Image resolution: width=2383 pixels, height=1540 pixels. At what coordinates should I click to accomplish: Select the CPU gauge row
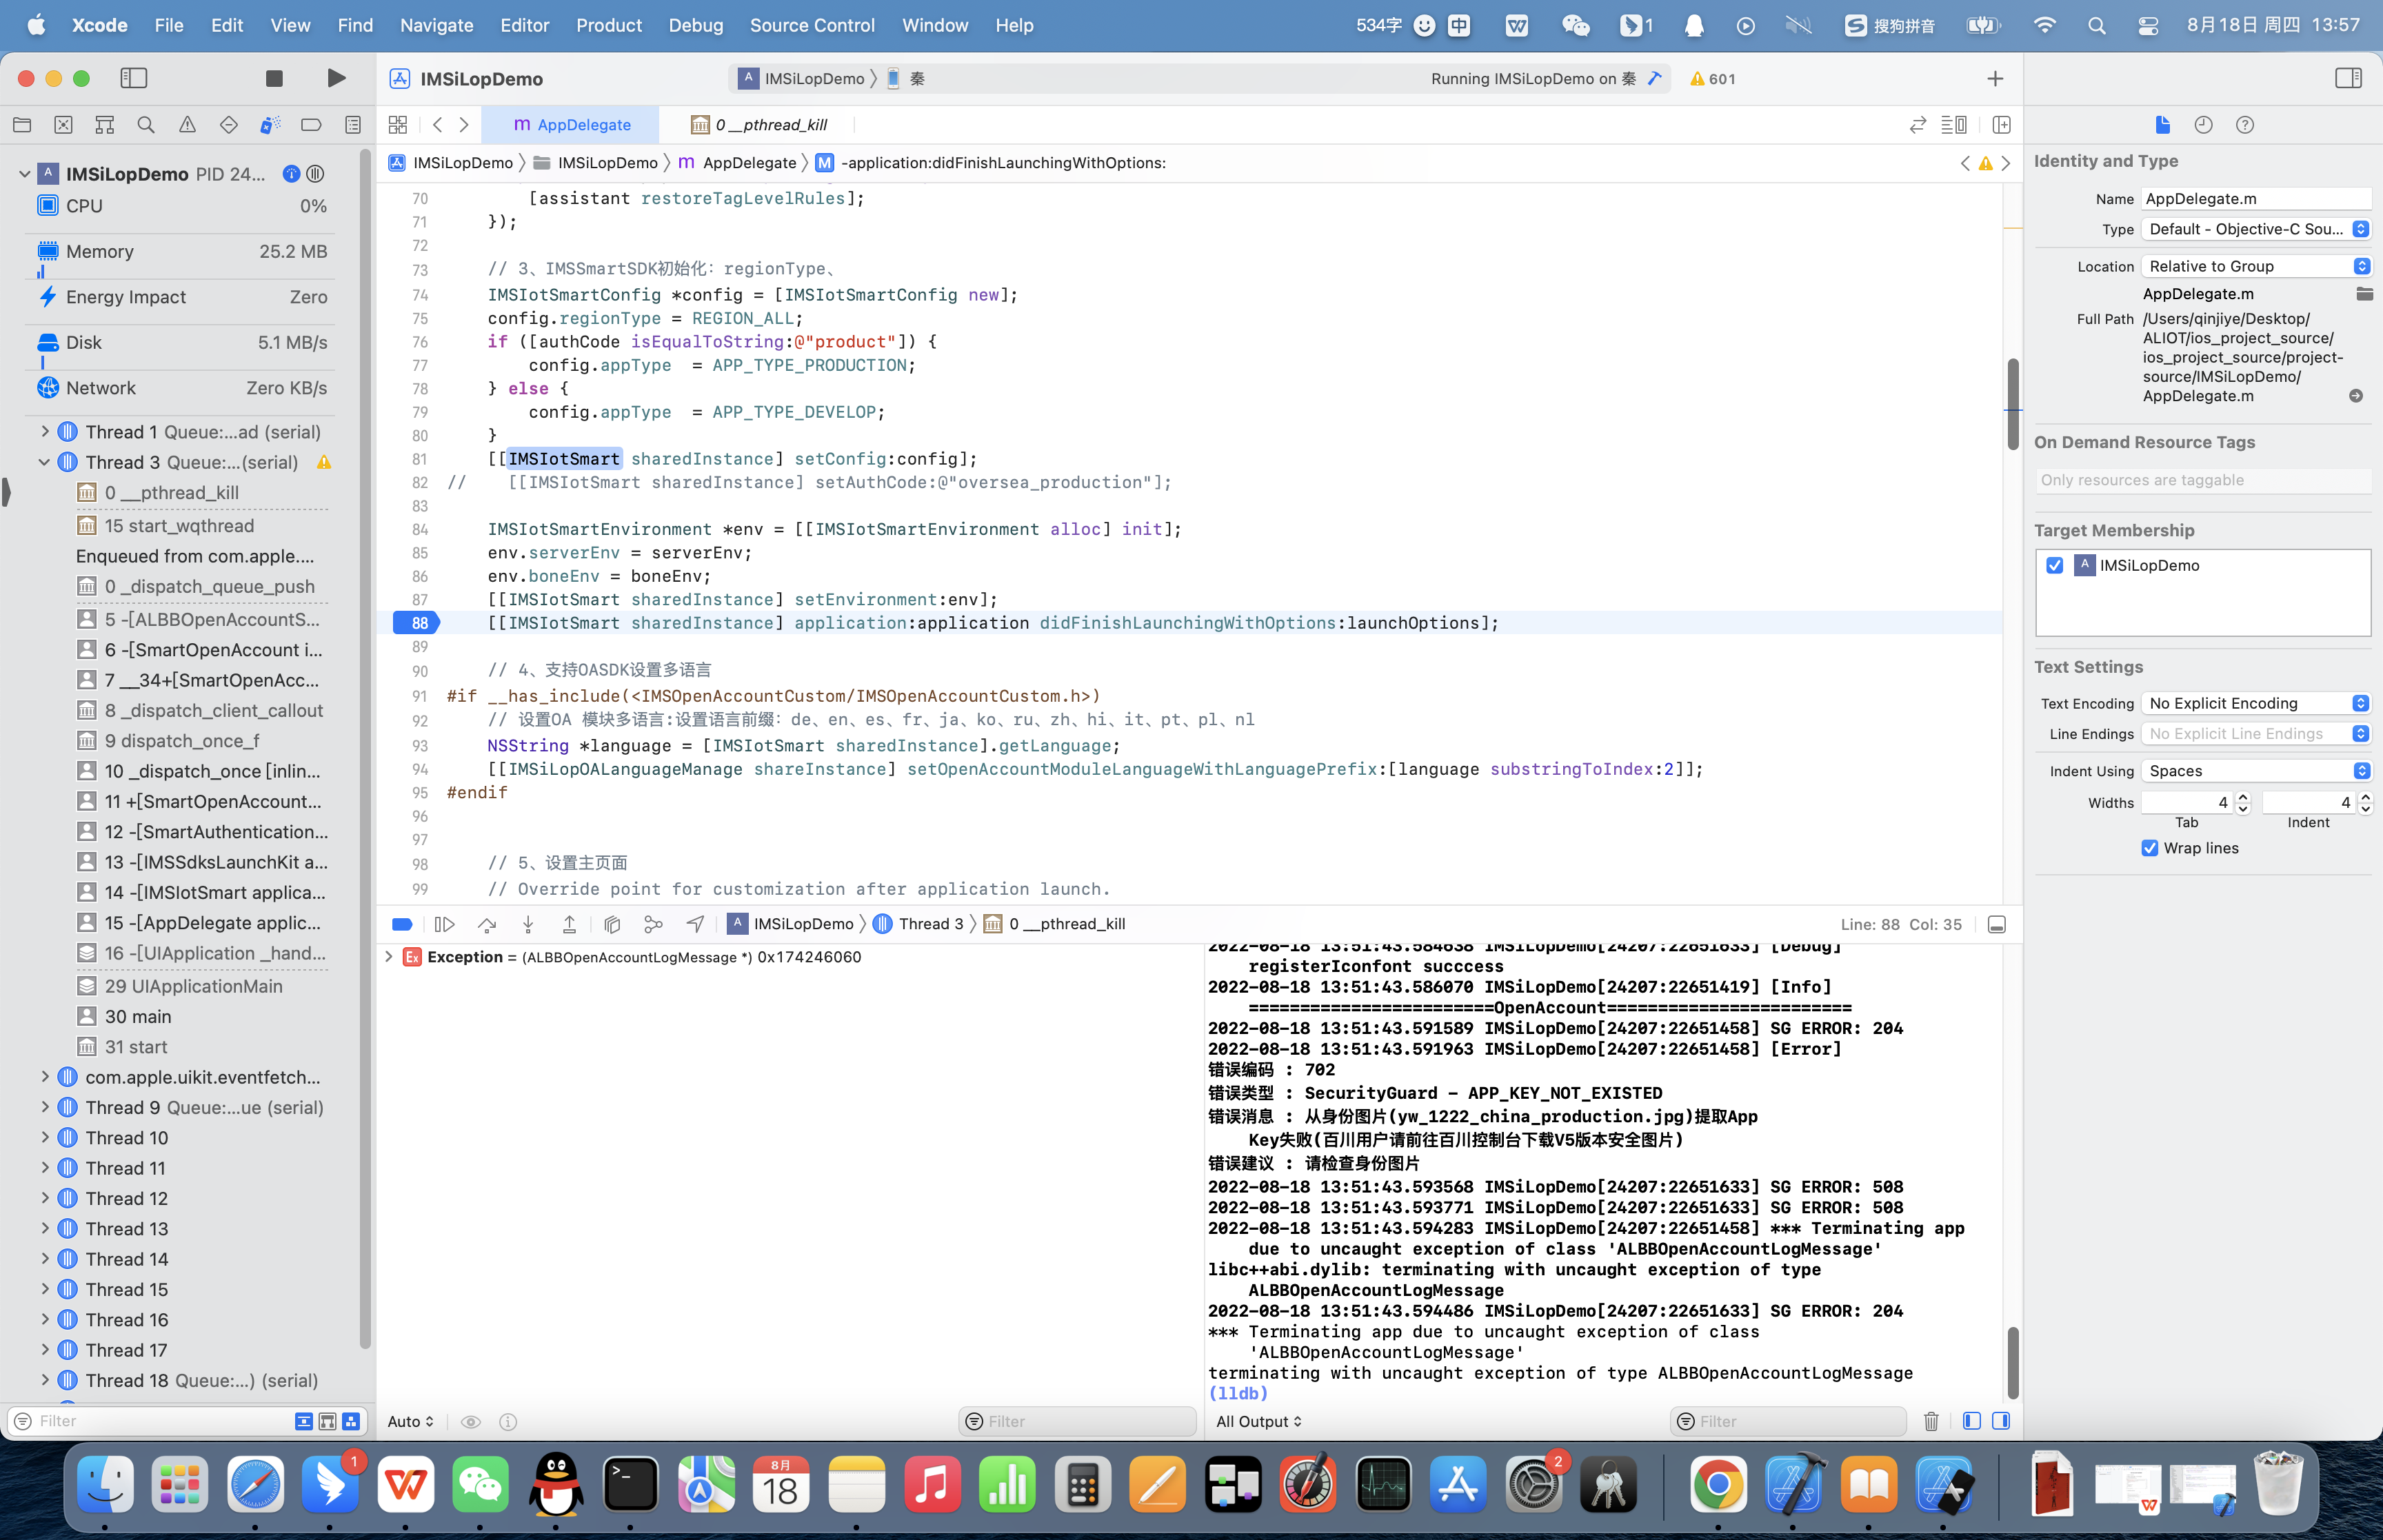pyautogui.click(x=182, y=206)
